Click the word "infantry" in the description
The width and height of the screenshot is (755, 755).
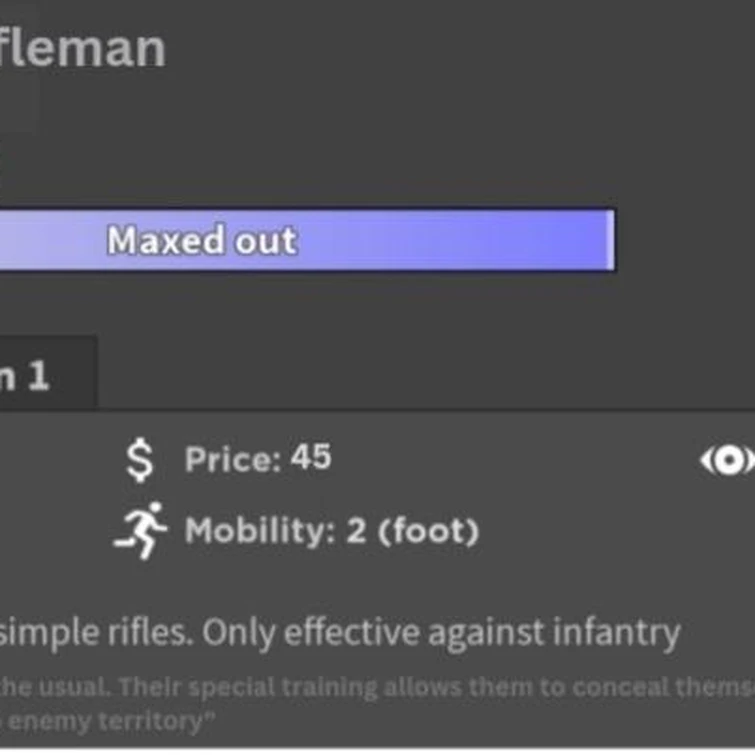[616, 632]
